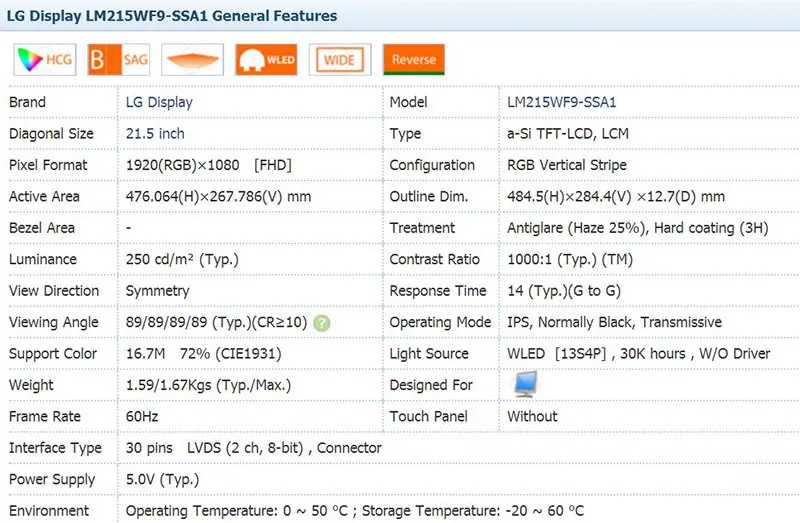The width and height of the screenshot is (800, 523).
Task: Click the WIDE feature badge
Action: [x=340, y=60]
